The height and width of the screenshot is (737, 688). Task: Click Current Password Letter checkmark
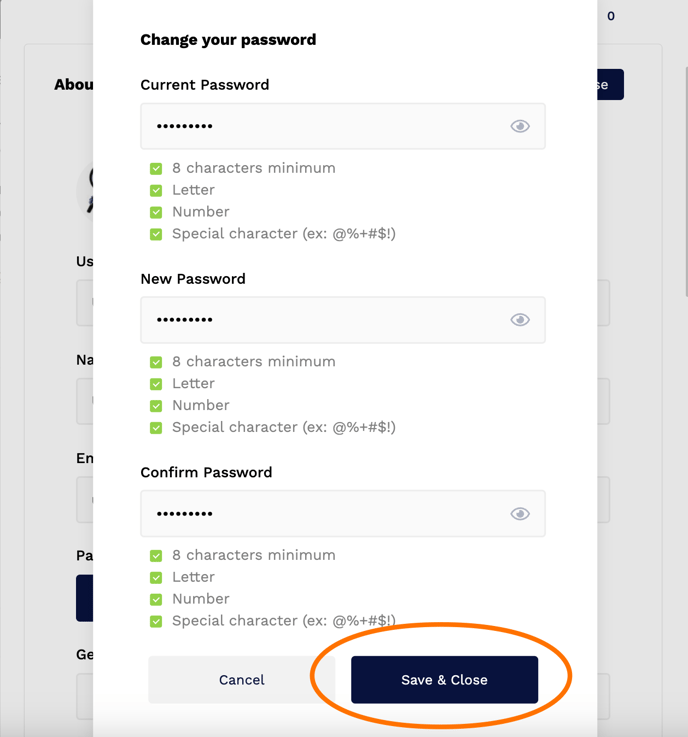coord(156,190)
